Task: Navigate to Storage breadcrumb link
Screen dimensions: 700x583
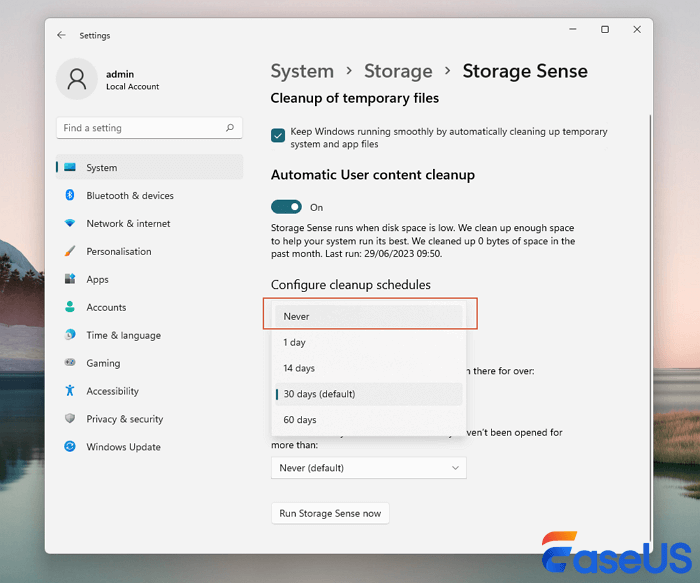Action: pyautogui.click(x=398, y=71)
